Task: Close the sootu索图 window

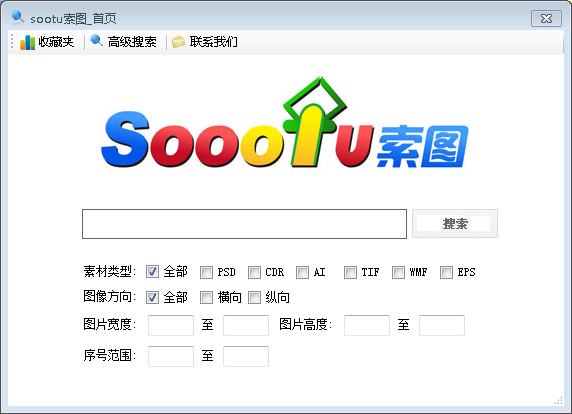Action: 546,19
